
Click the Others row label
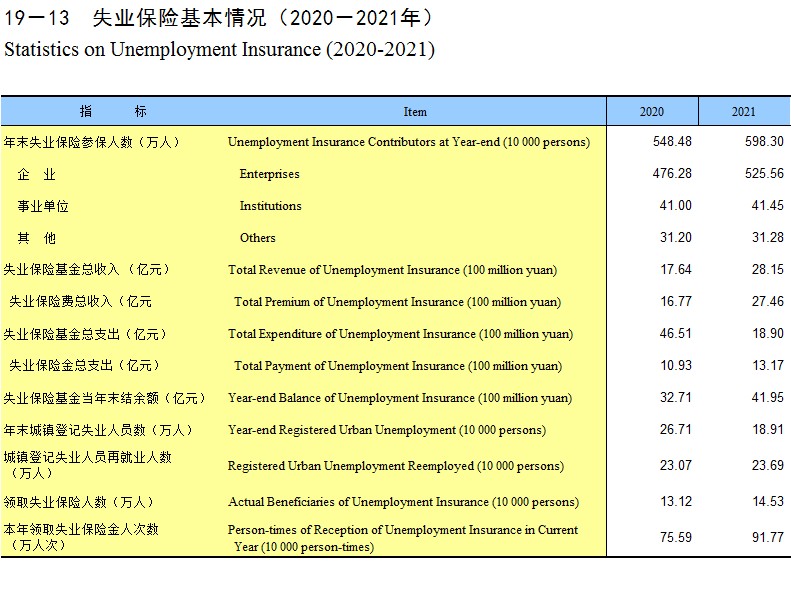coord(258,238)
